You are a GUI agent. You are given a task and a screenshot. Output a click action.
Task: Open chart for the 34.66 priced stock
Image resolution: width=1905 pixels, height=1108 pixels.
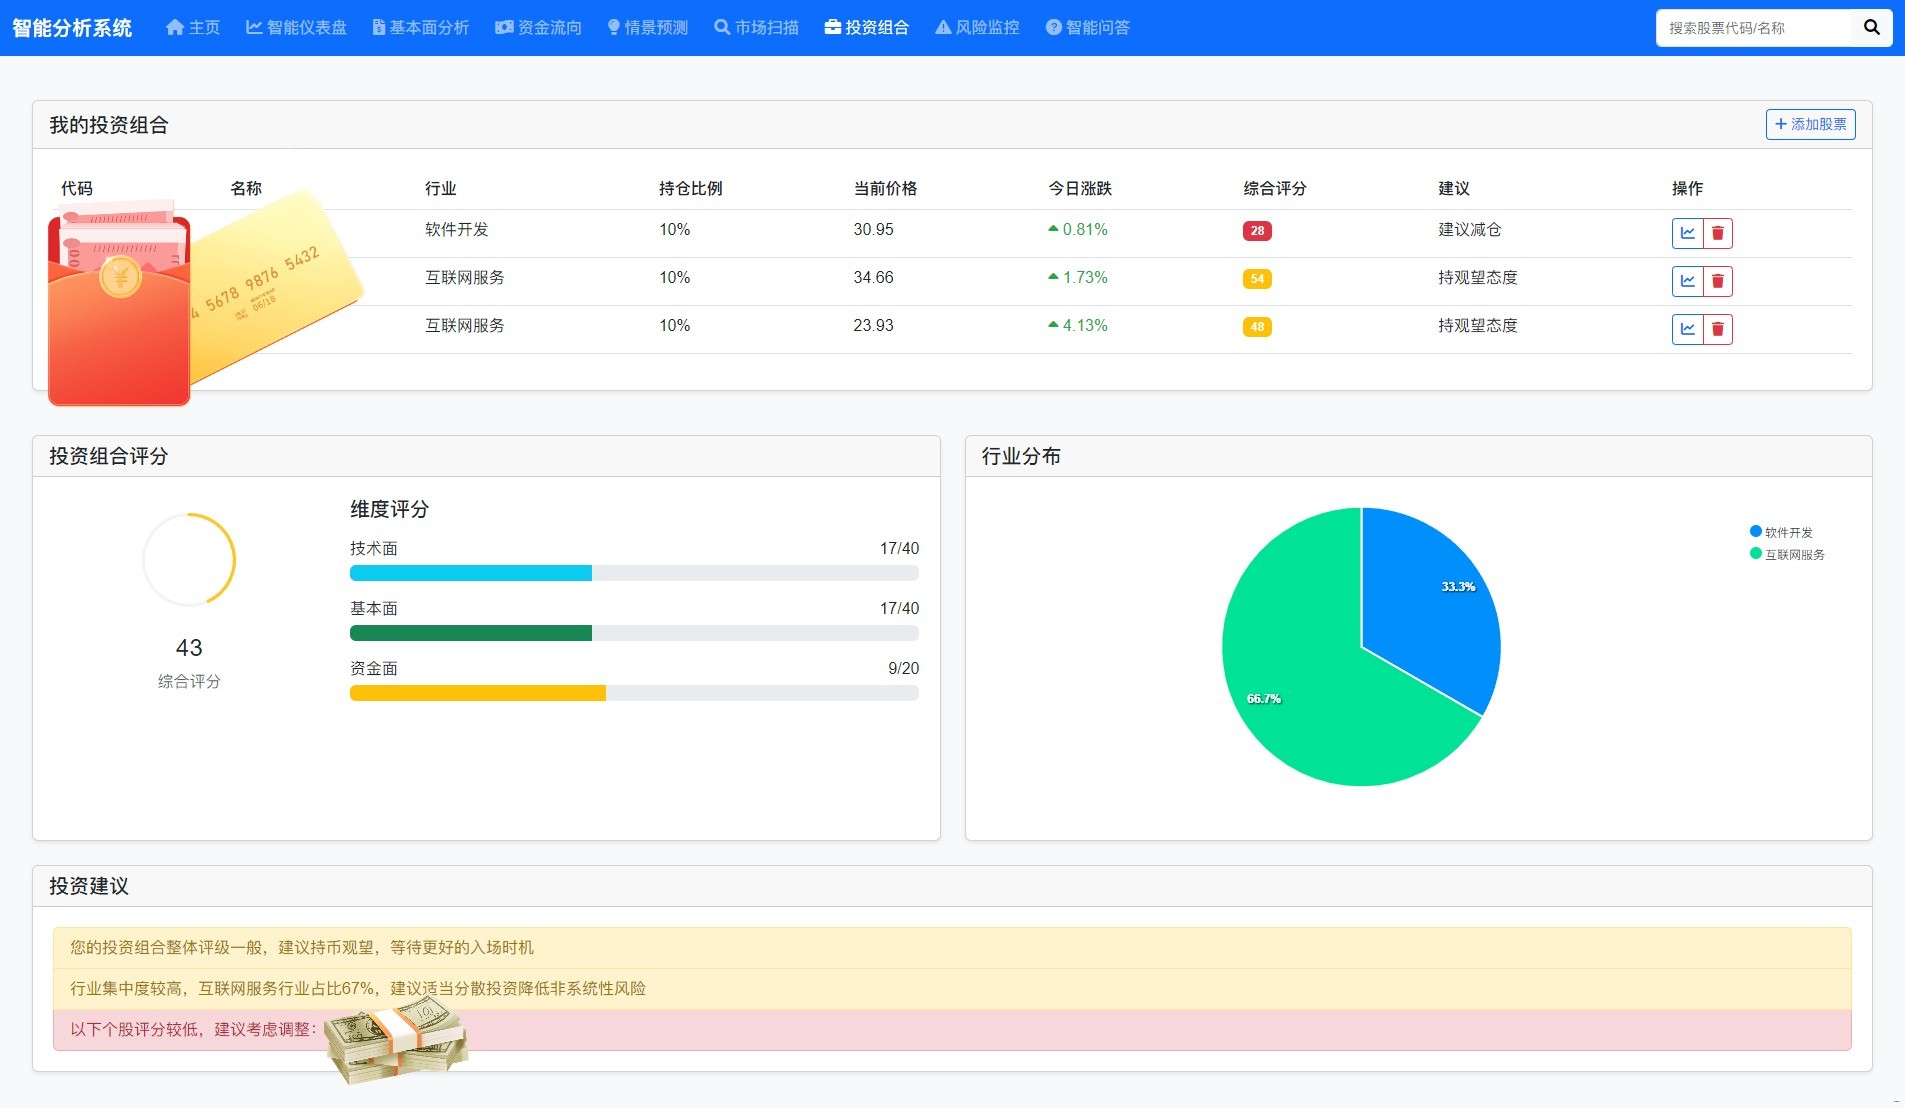click(x=1687, y=281)
